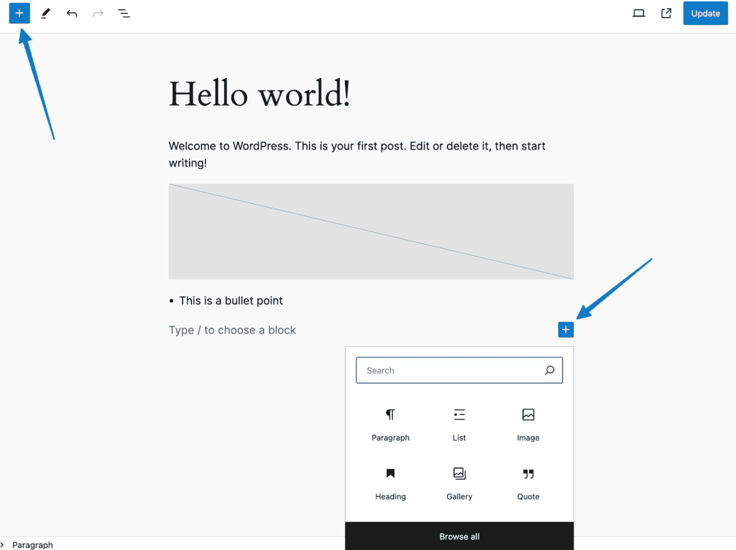Open the Preview device icon
The height and width of the screenshot is (550, 736).
(x=638, y=14)
